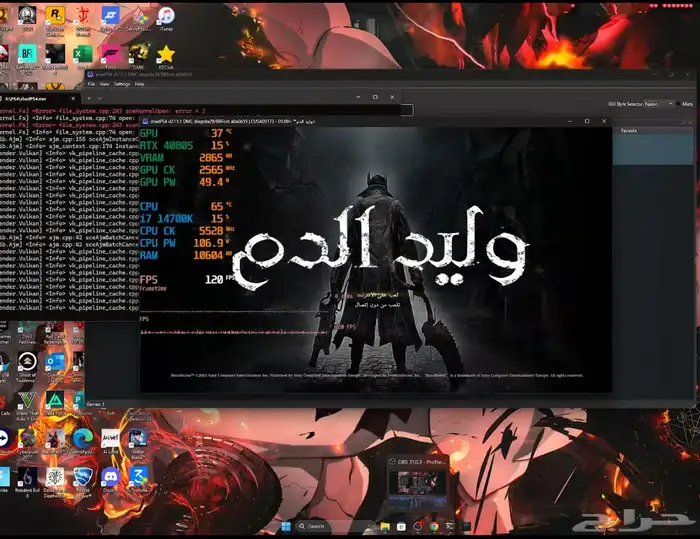This screenshot has width=700, height=539.
Task: Add a new terminal tab with plus
Action: (89, 98)
